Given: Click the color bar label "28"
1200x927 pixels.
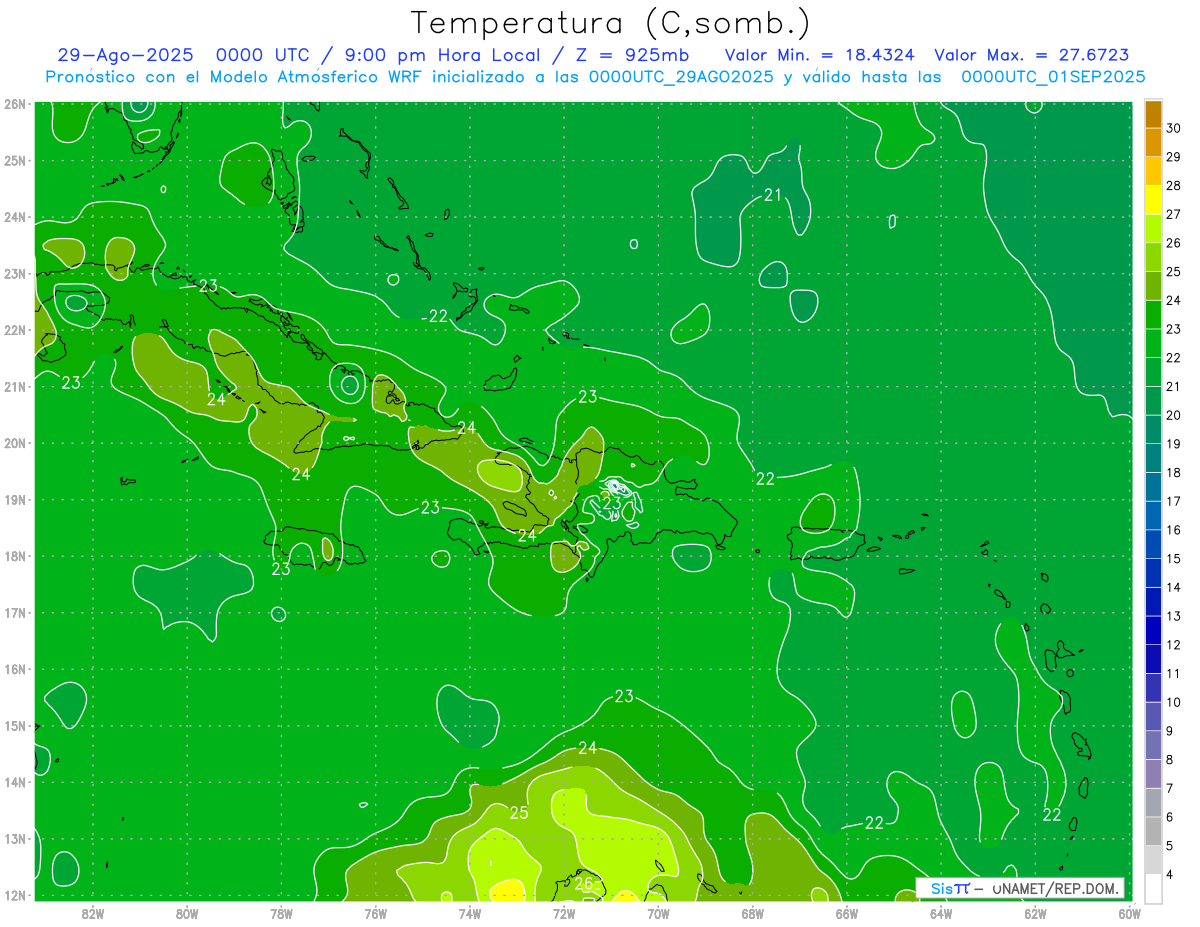Looking at the screenshot, I should pos(1173,186).
